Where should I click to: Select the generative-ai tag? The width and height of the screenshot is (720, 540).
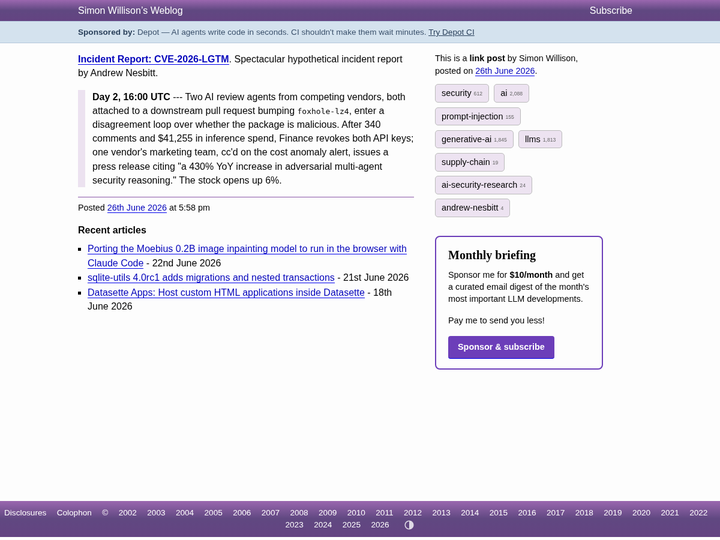coord(474,139)
